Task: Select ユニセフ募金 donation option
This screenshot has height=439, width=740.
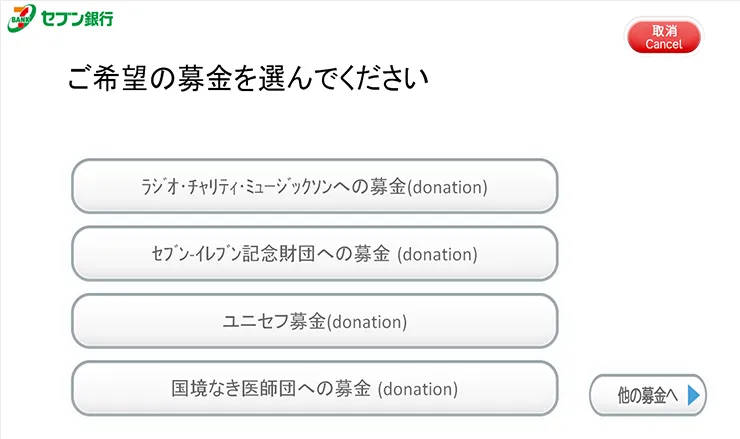Action: click(314, 321)
